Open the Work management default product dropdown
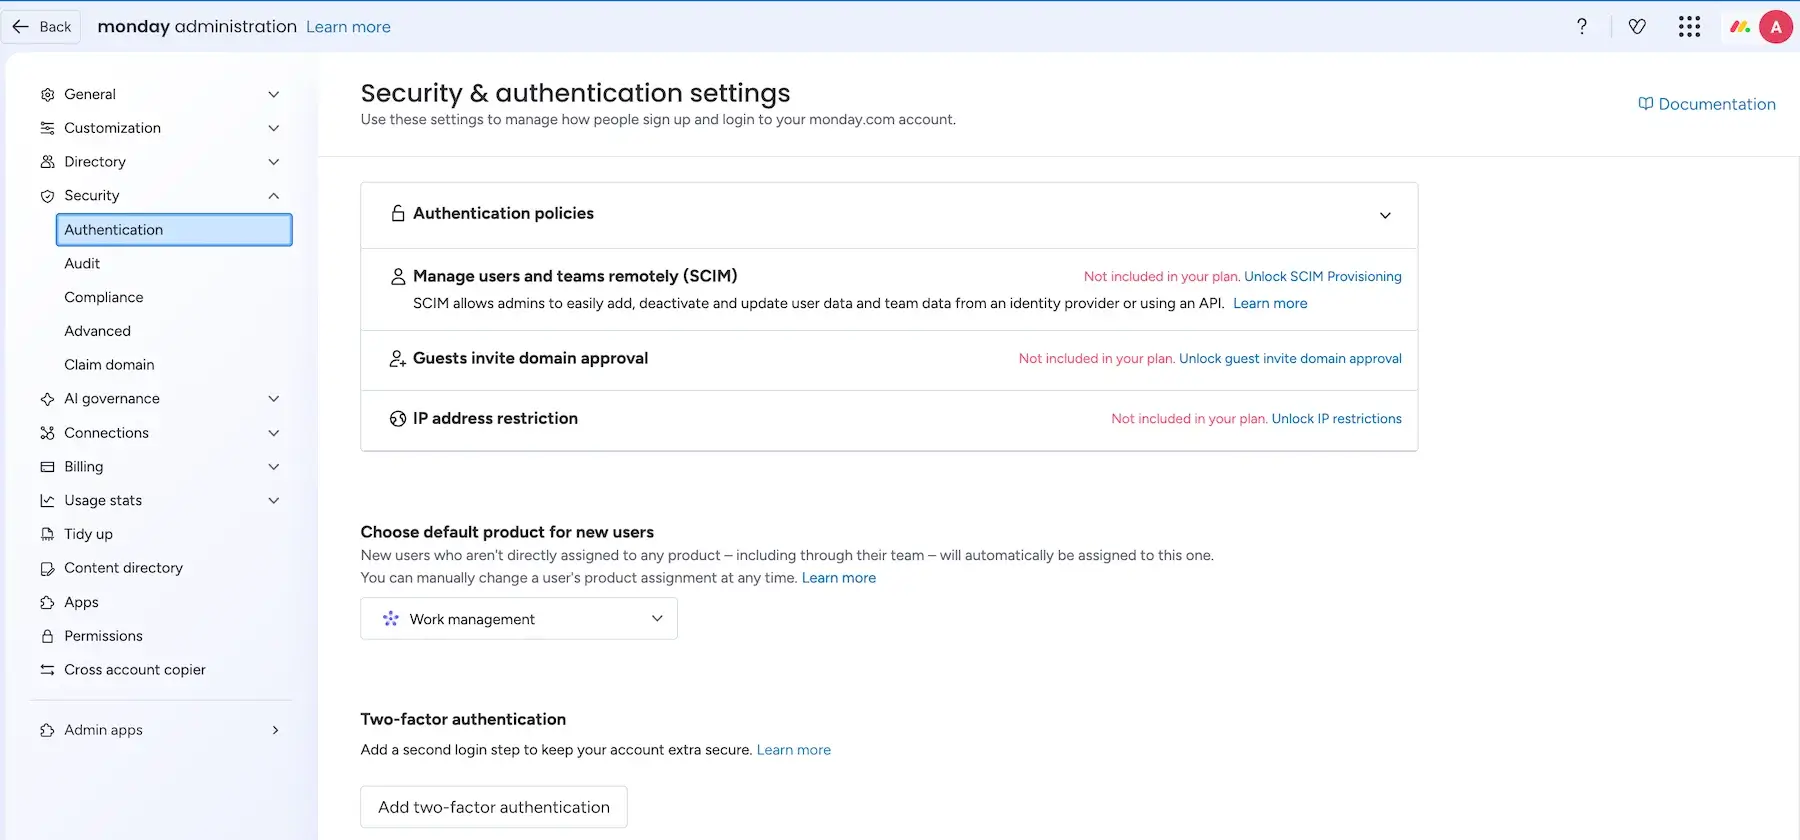The width and height of the screenshot is (1800, 840). point(519,619)
